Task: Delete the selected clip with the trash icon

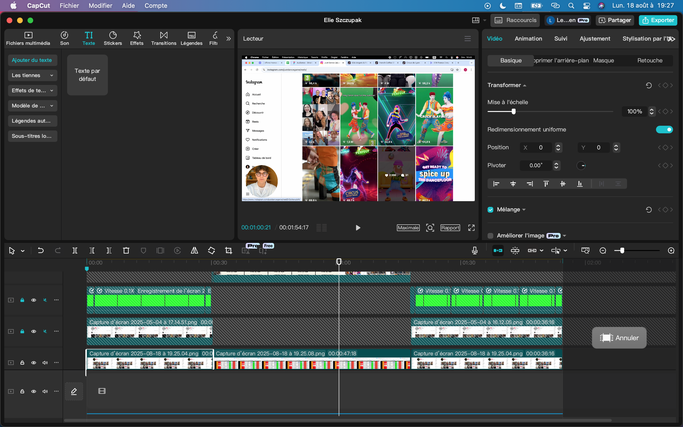Action: [x=126, y=250]
